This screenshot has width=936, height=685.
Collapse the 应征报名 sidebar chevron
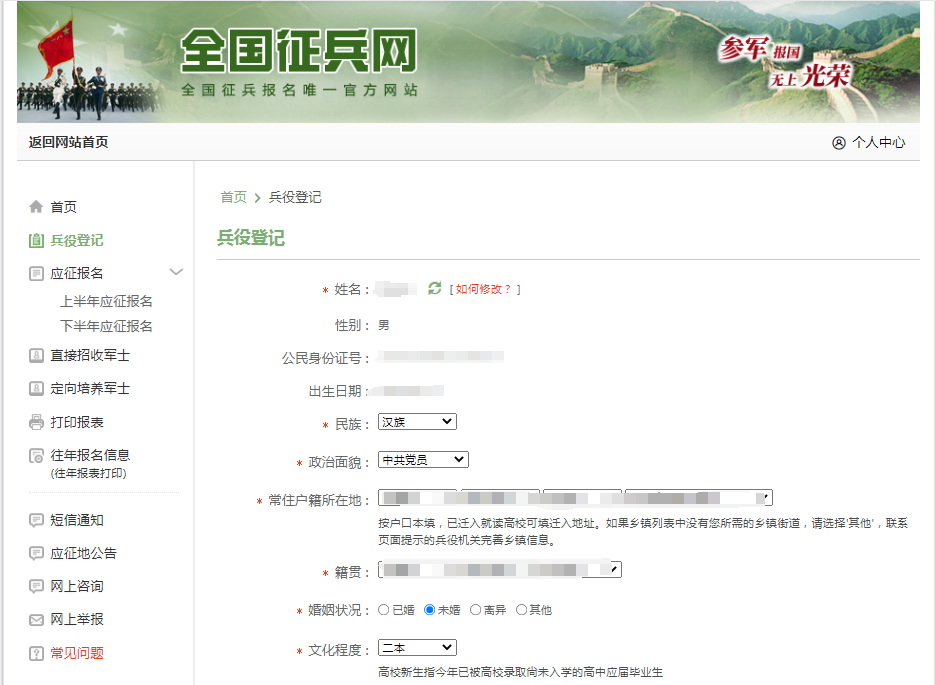tap(177, 272)
